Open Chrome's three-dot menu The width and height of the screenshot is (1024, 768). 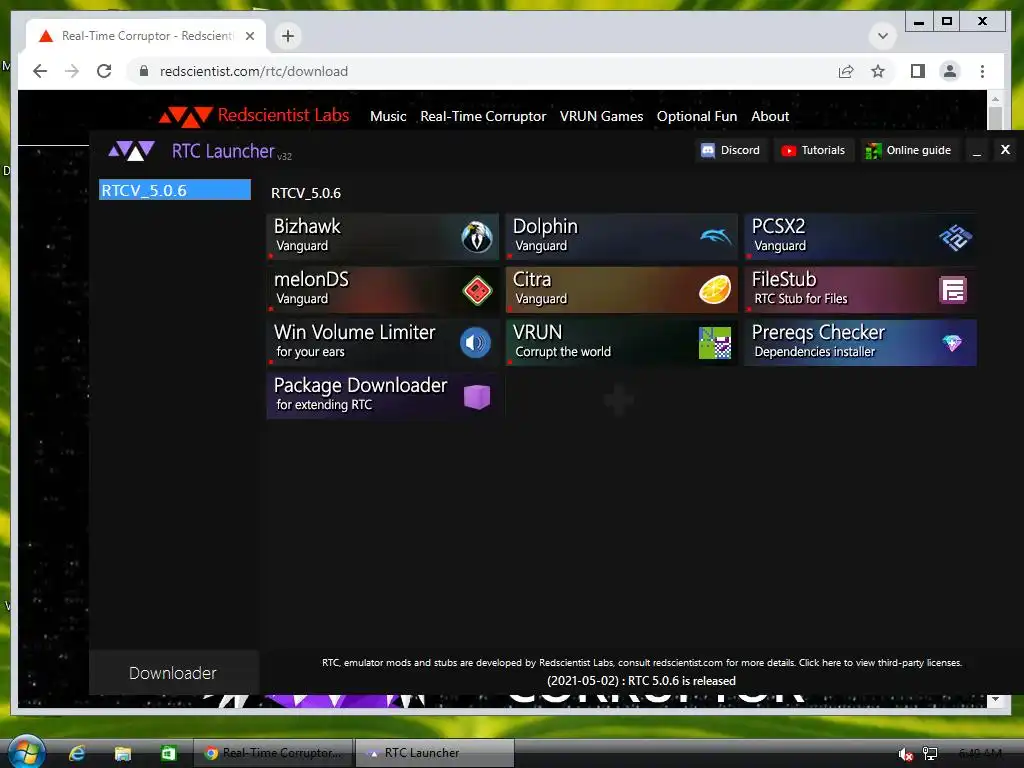pyautogui.click(x=982, y=71)
